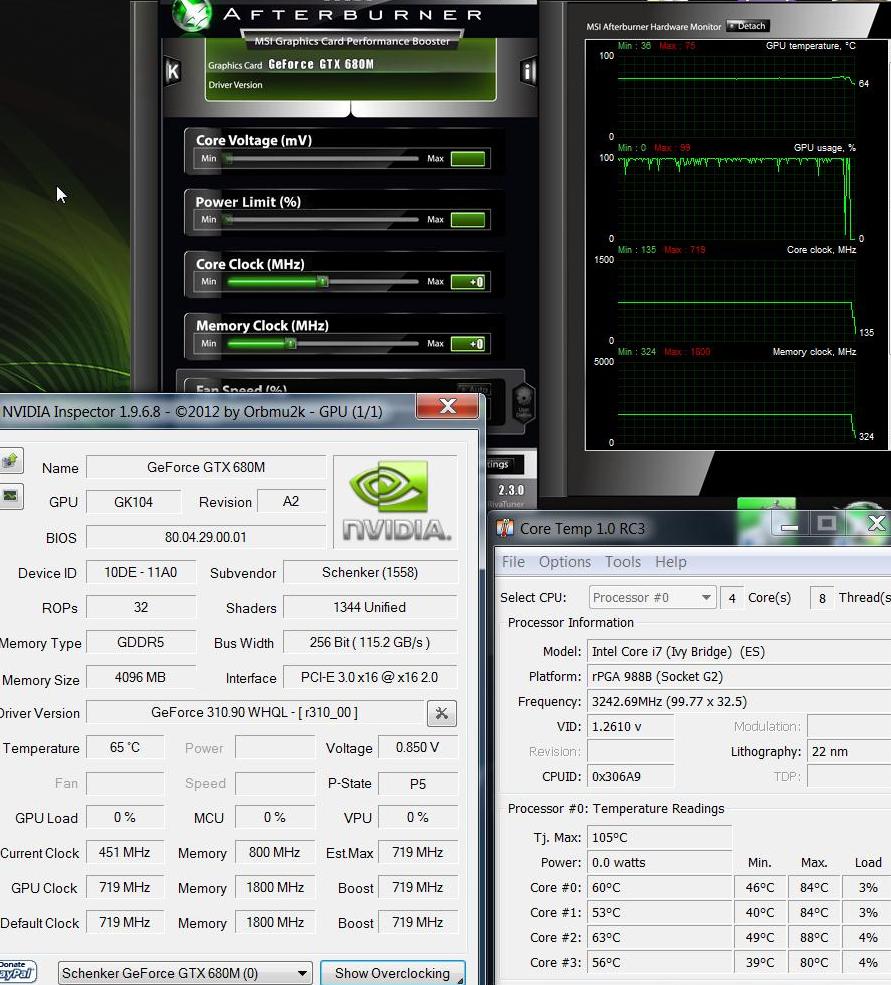Click the NVIDIA logo in Inspector
The image size is (891, 985).
(396, 501)
